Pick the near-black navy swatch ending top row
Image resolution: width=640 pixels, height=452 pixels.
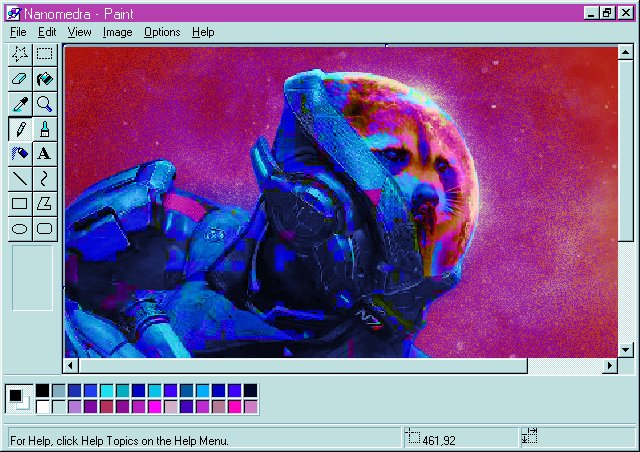[x=251, y=391]
